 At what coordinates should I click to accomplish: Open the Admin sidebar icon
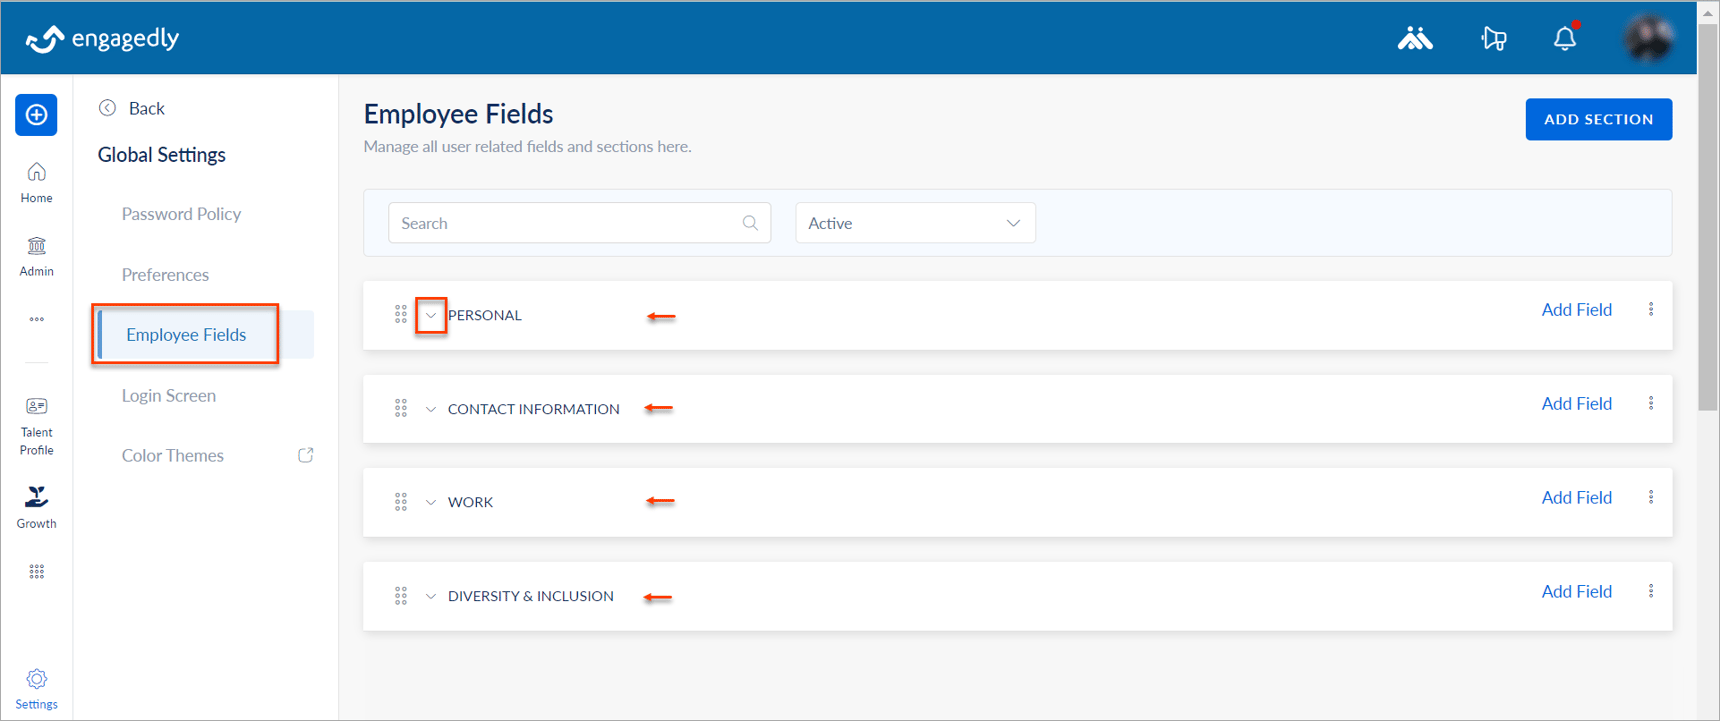[x=36, y=257]
